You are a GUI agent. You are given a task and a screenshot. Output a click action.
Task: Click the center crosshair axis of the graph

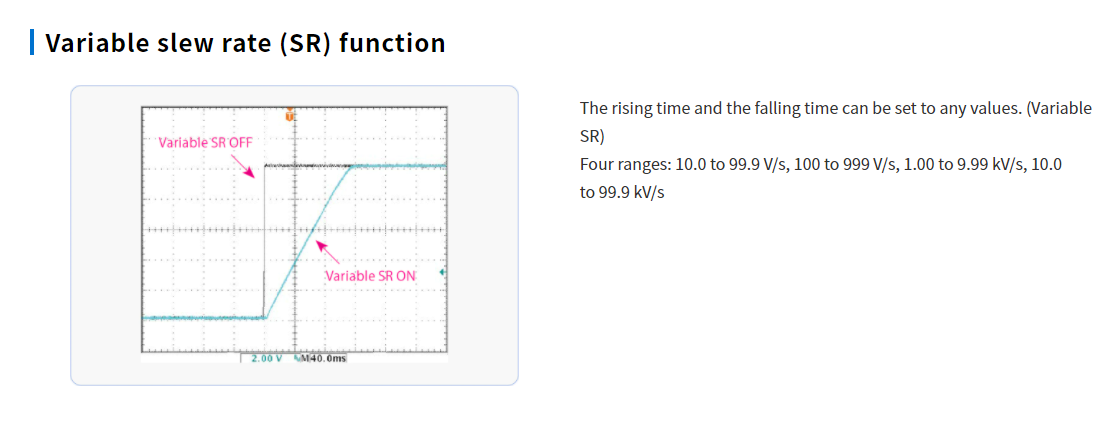tap(294, 229)
